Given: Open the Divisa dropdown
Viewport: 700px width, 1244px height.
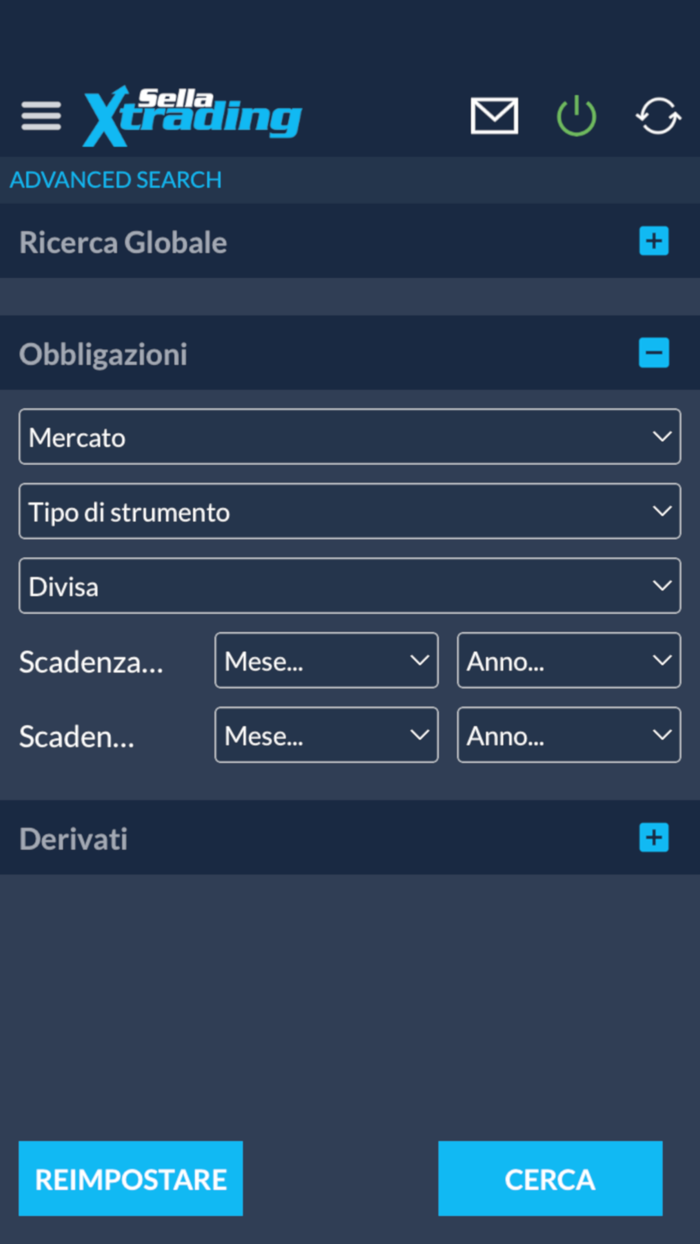Looking at the screenshot, I should click(349, 586).
